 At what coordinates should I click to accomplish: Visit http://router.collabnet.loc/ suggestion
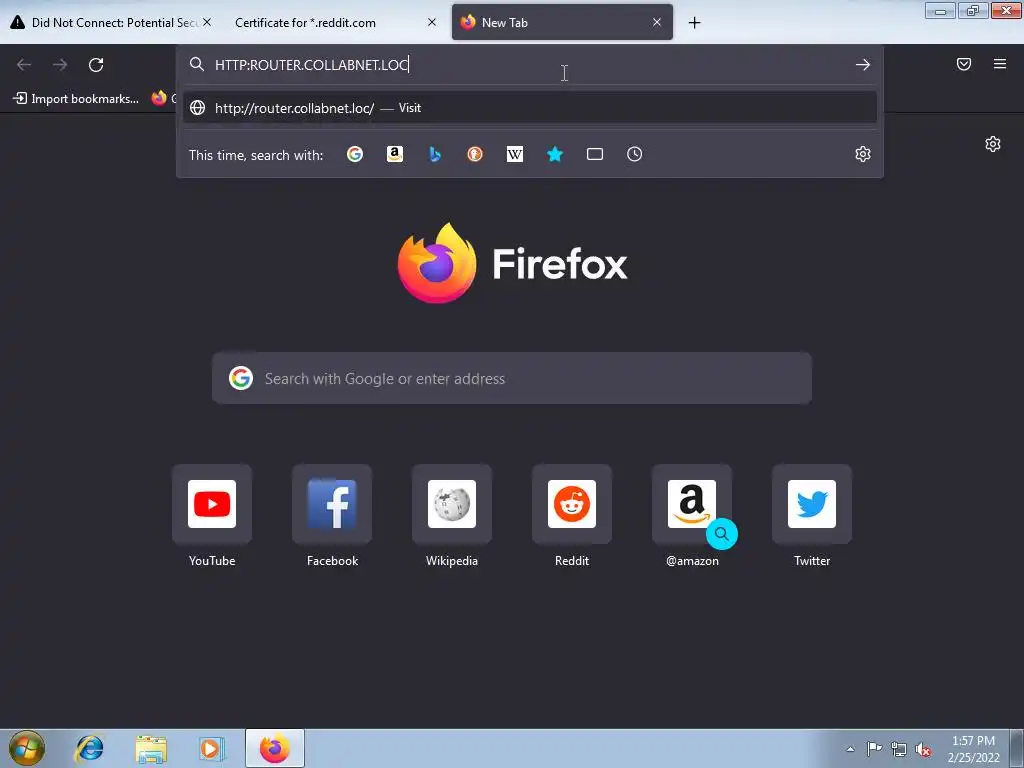530,108
